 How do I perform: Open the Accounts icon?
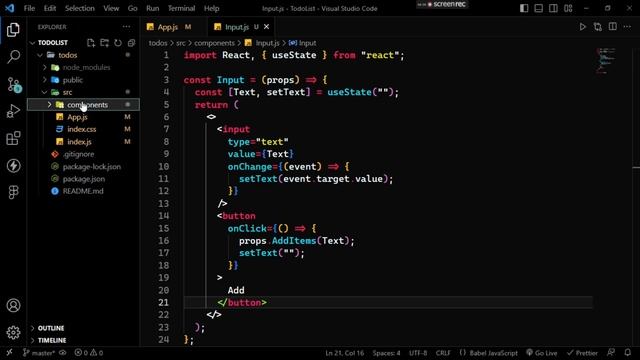tap(13, 305)
